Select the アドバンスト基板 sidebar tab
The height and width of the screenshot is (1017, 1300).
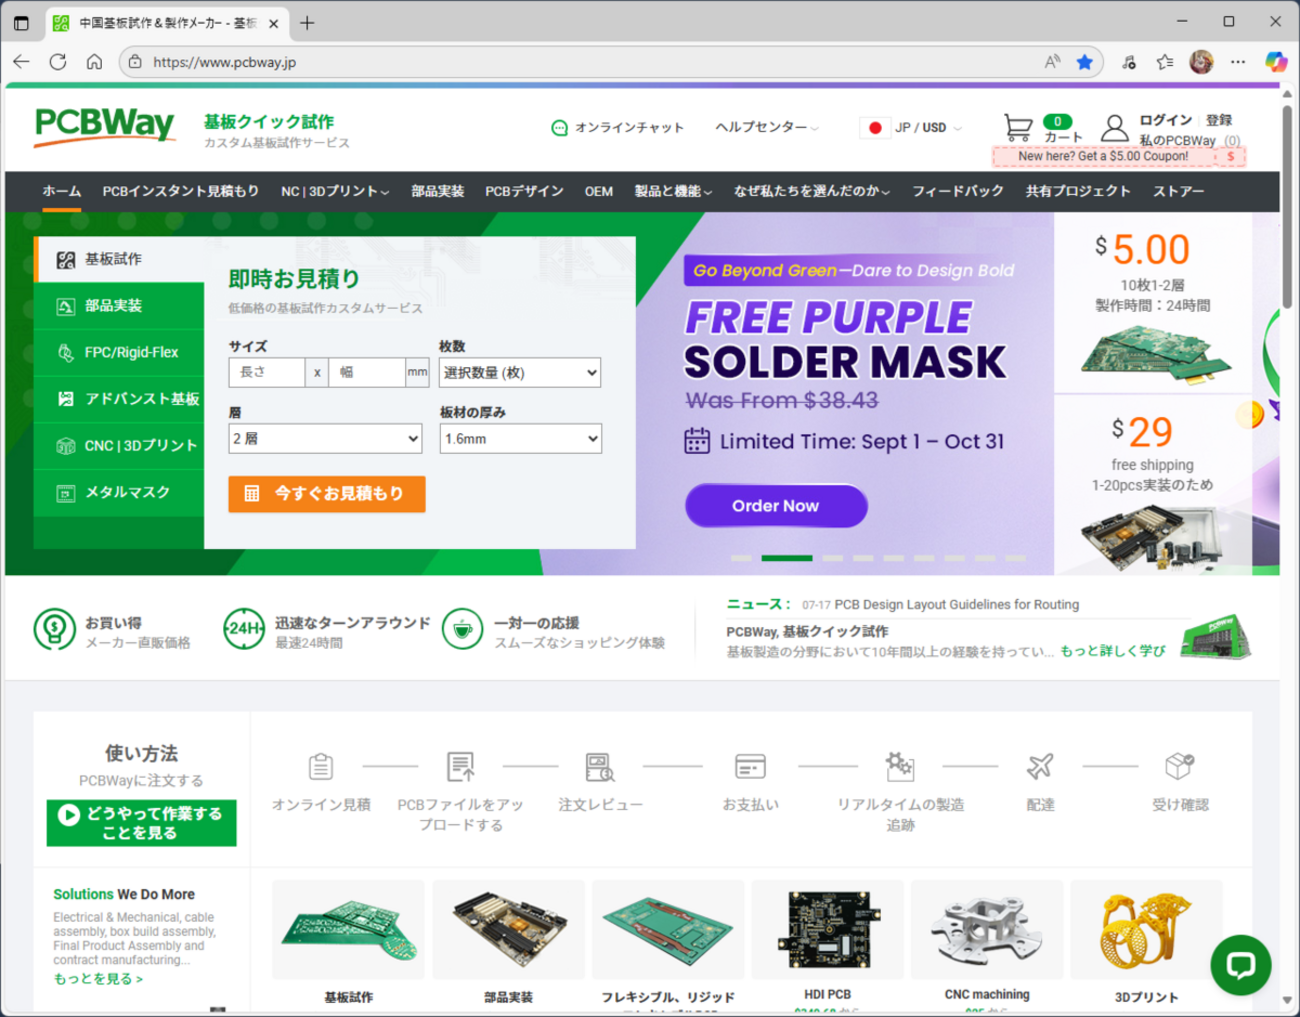point(119,399)
